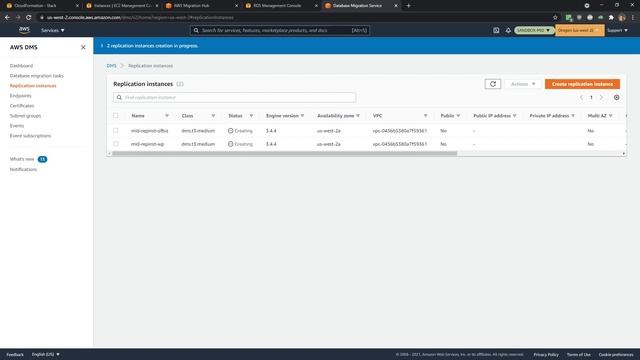Reload the browser page
640x360 pixels.
(29, 18)
